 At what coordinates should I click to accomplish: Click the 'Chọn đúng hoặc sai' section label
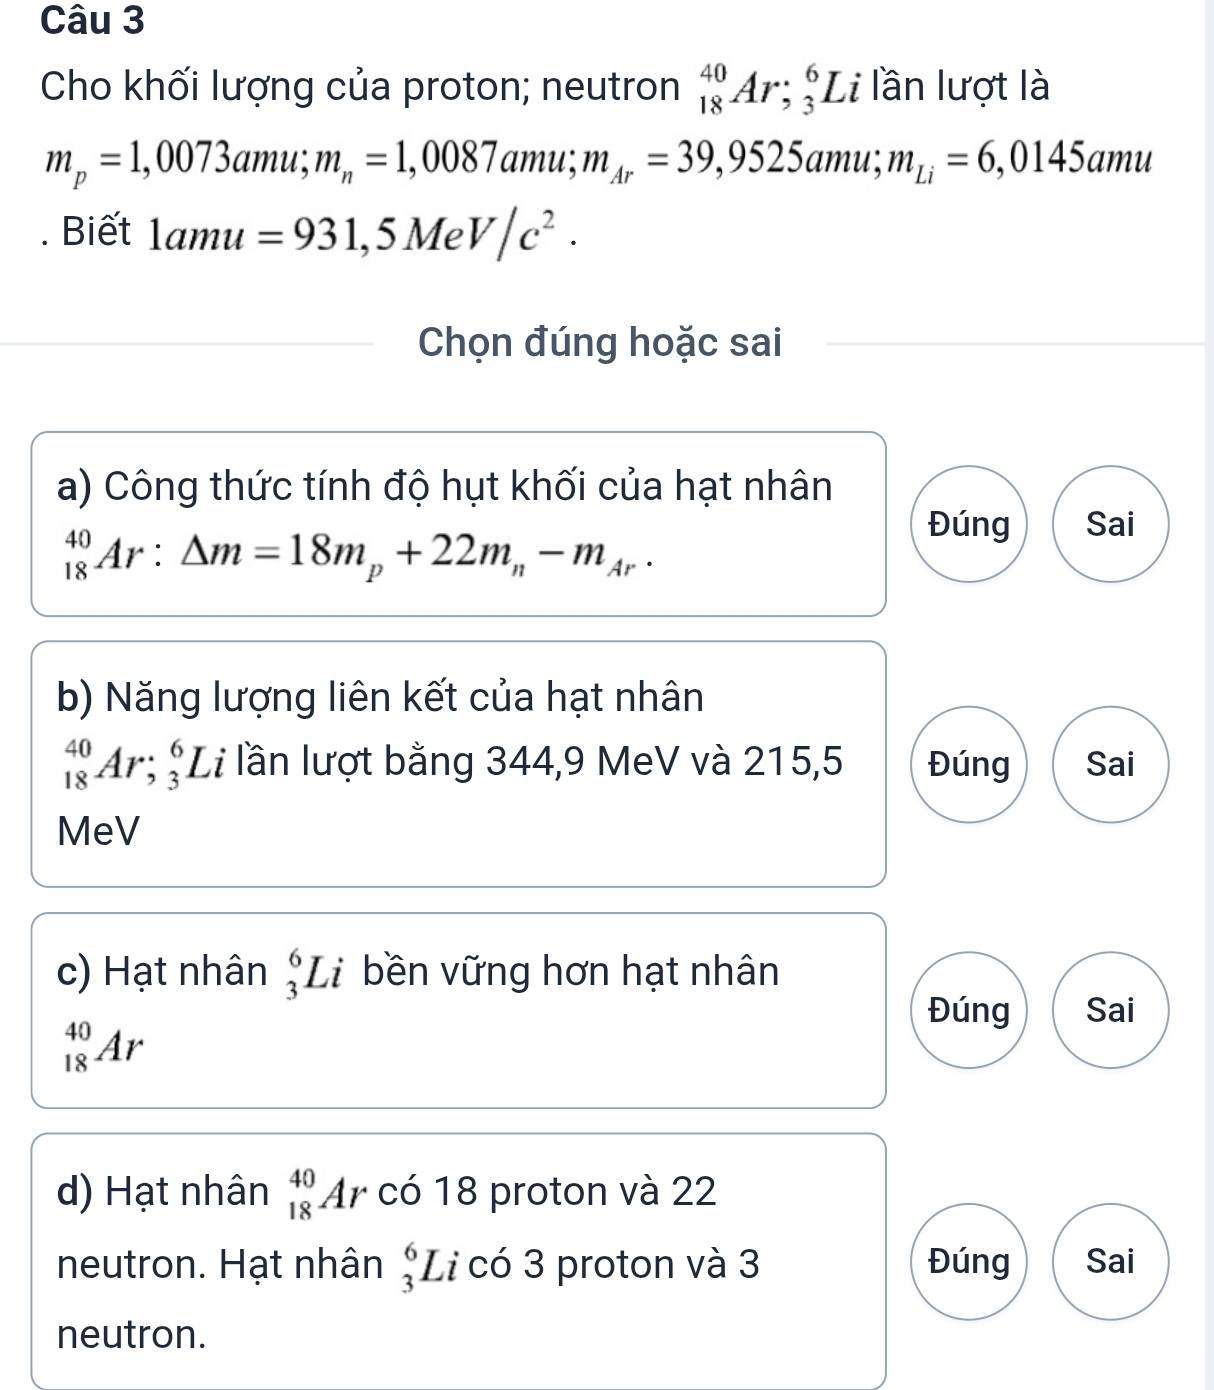pyautogui.click(x=600, y=342)
